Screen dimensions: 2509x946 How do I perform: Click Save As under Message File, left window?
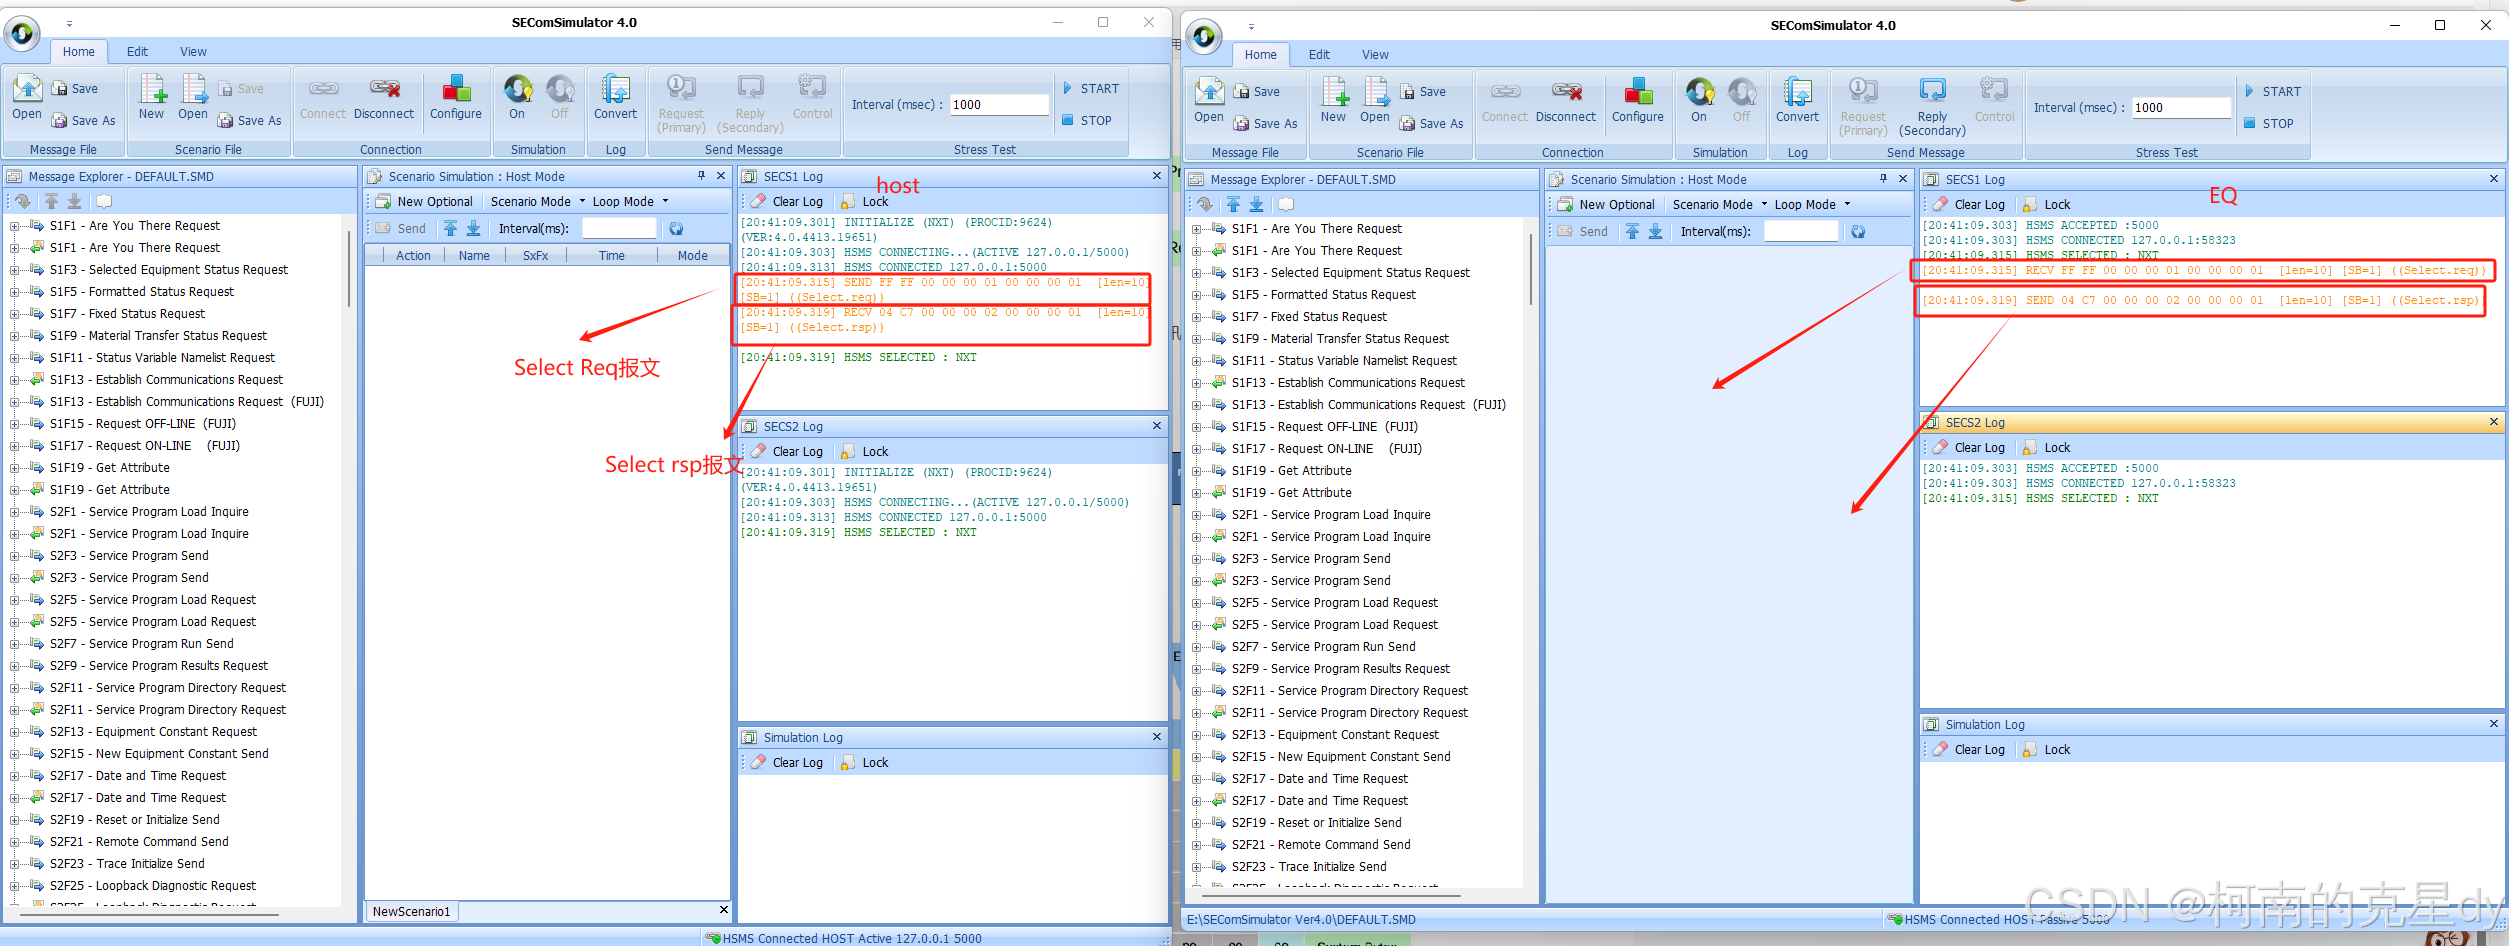point(83,120)
